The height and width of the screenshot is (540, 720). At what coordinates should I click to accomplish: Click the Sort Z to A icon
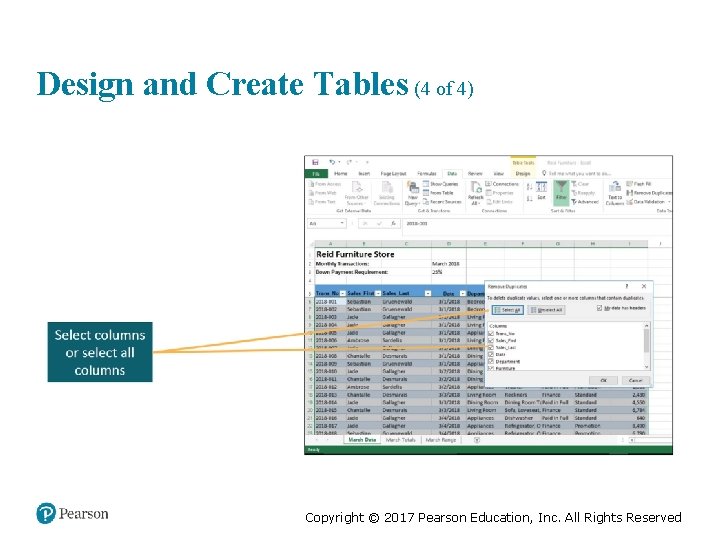(x=529, y=198)
